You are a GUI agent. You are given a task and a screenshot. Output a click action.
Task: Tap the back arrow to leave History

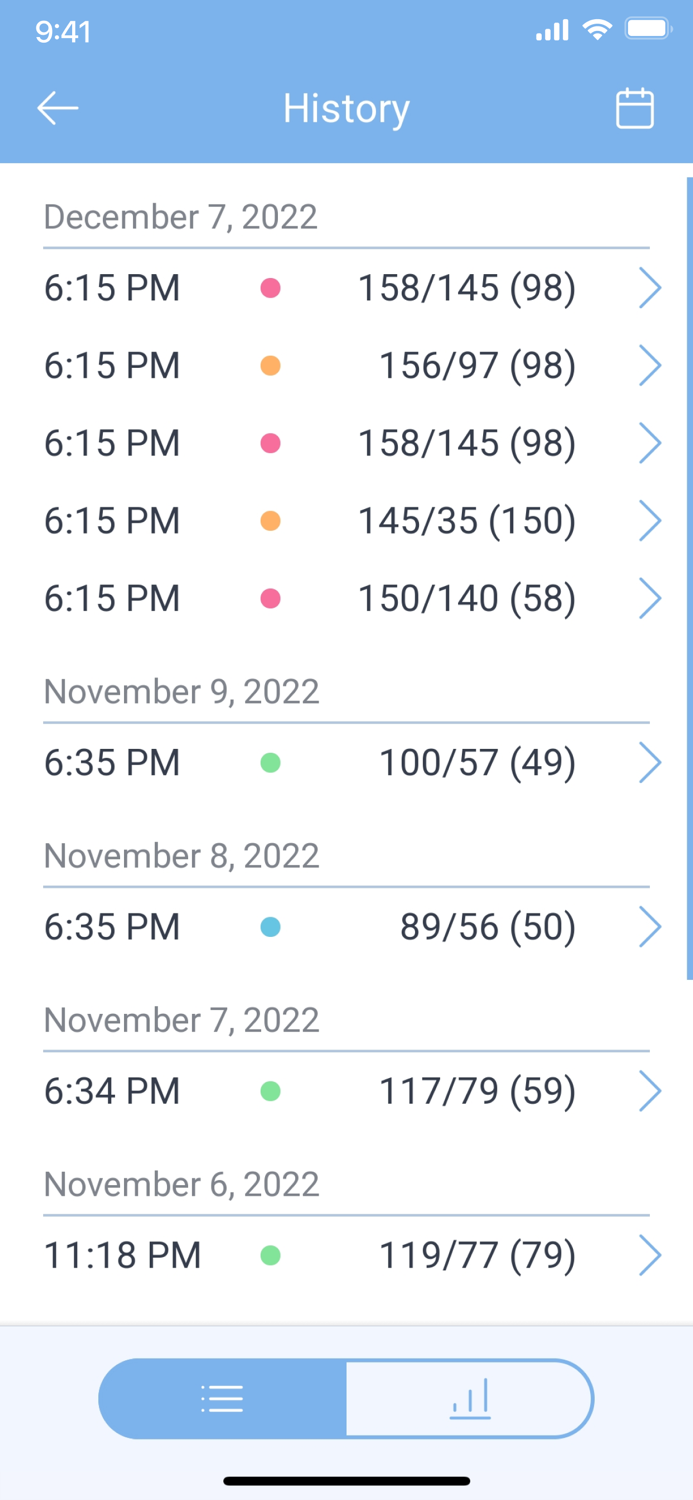pos(57,108)
